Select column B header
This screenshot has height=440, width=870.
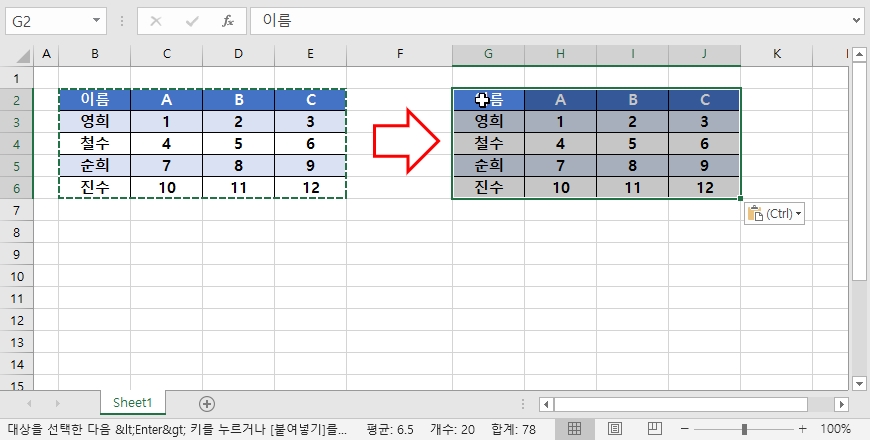95,54
